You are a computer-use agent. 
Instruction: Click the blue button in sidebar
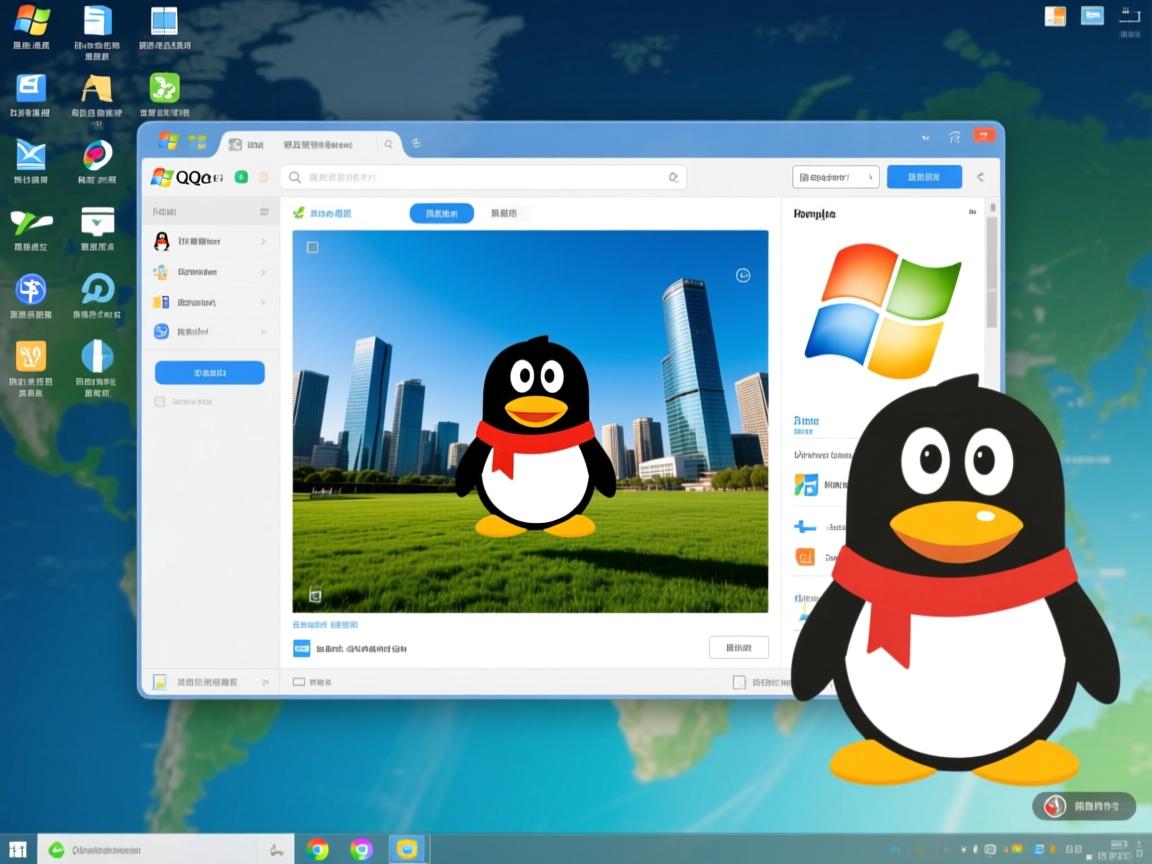click(x=210, y=372)
